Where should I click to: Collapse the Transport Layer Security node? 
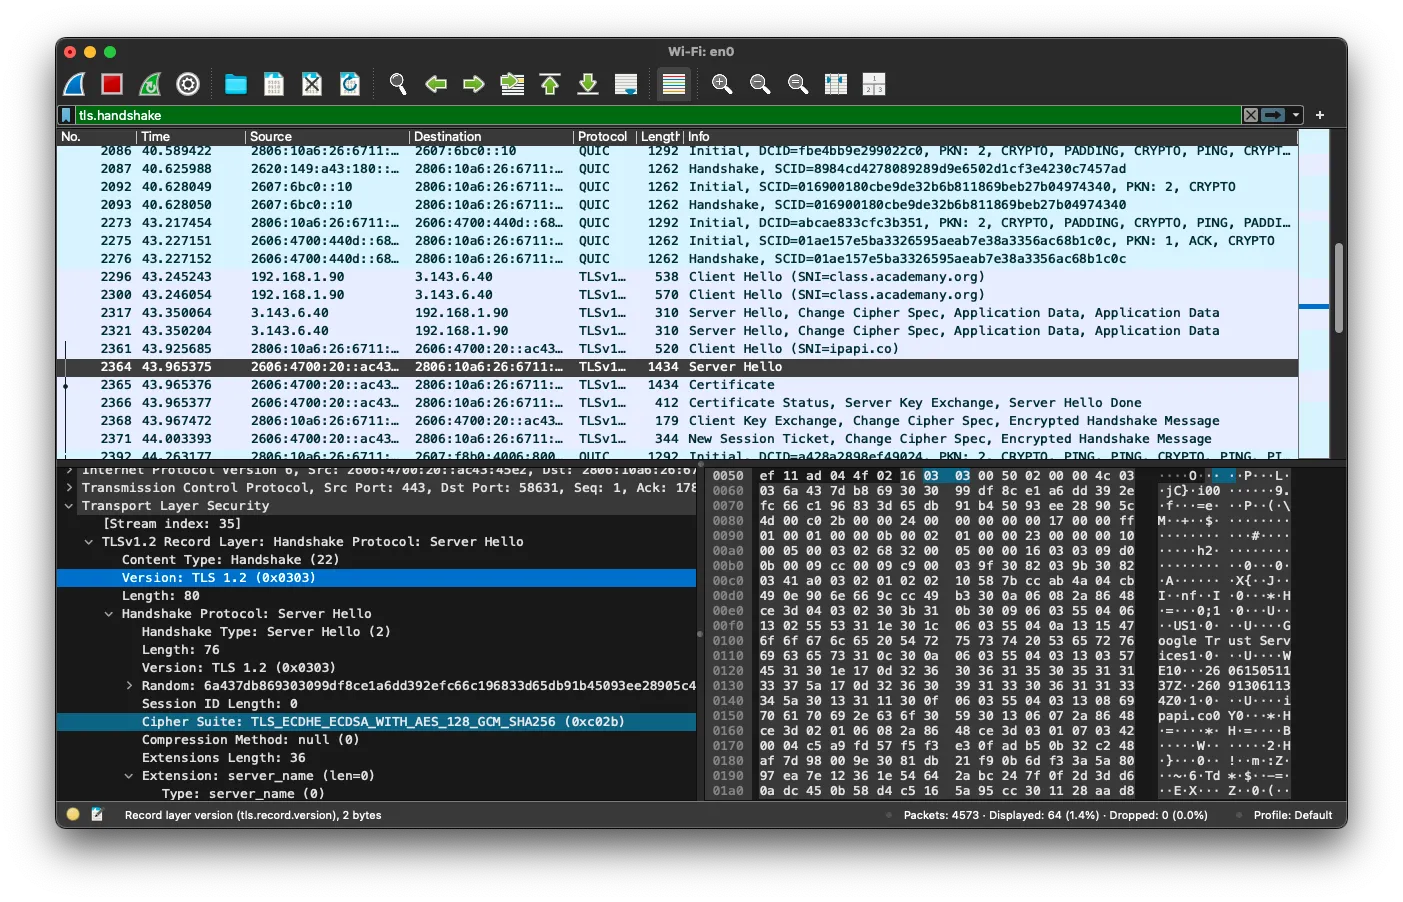(x=69, y=506)
